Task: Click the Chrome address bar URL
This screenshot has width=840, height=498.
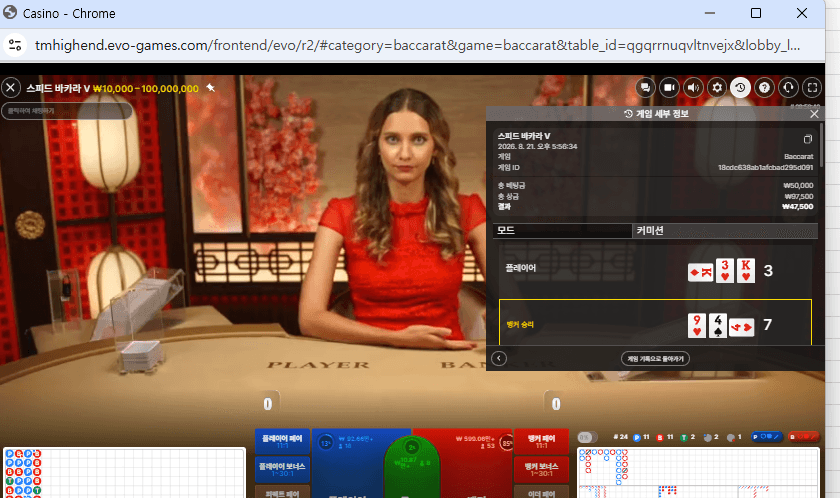Action: coord(417,46)
